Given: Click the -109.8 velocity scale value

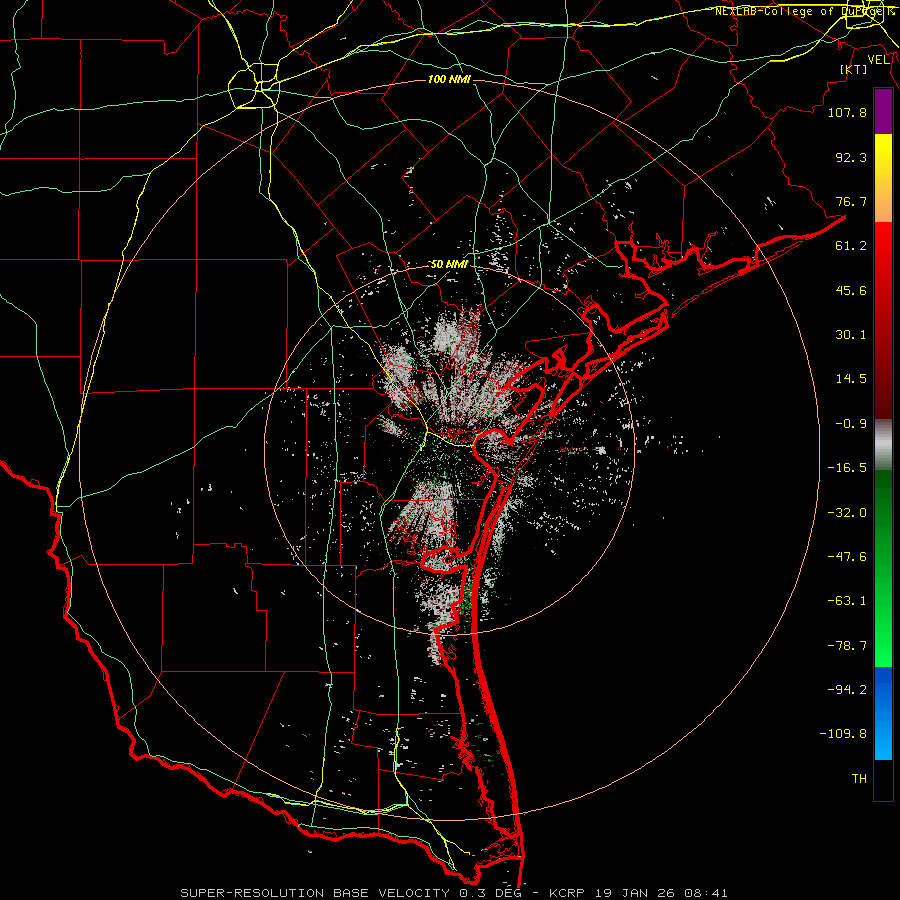Looking at the screenshot, I should [843, 734].
